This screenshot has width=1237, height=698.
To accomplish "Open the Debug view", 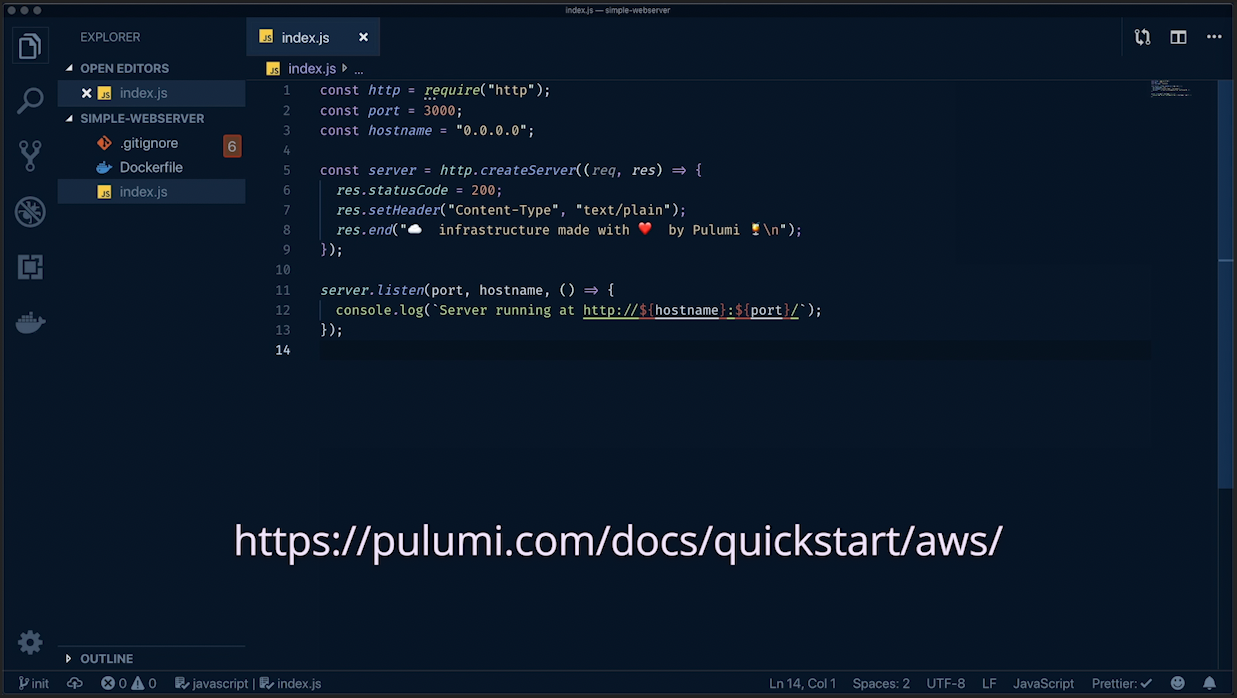I will [30, 212].
